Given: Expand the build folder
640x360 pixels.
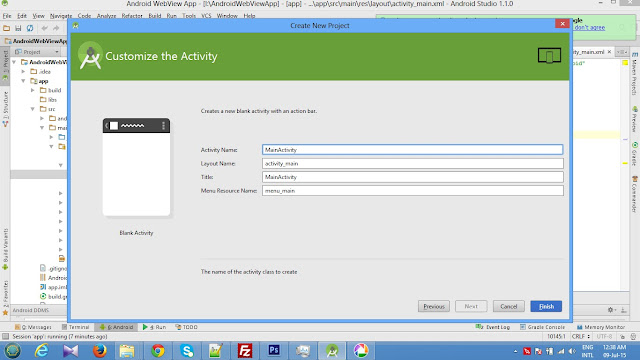Looking at the screenshot, I should [x=33, y=90].
